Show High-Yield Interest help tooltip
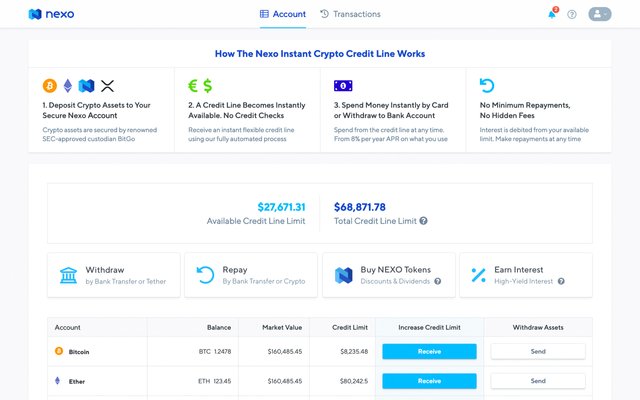 click(561, 281)
